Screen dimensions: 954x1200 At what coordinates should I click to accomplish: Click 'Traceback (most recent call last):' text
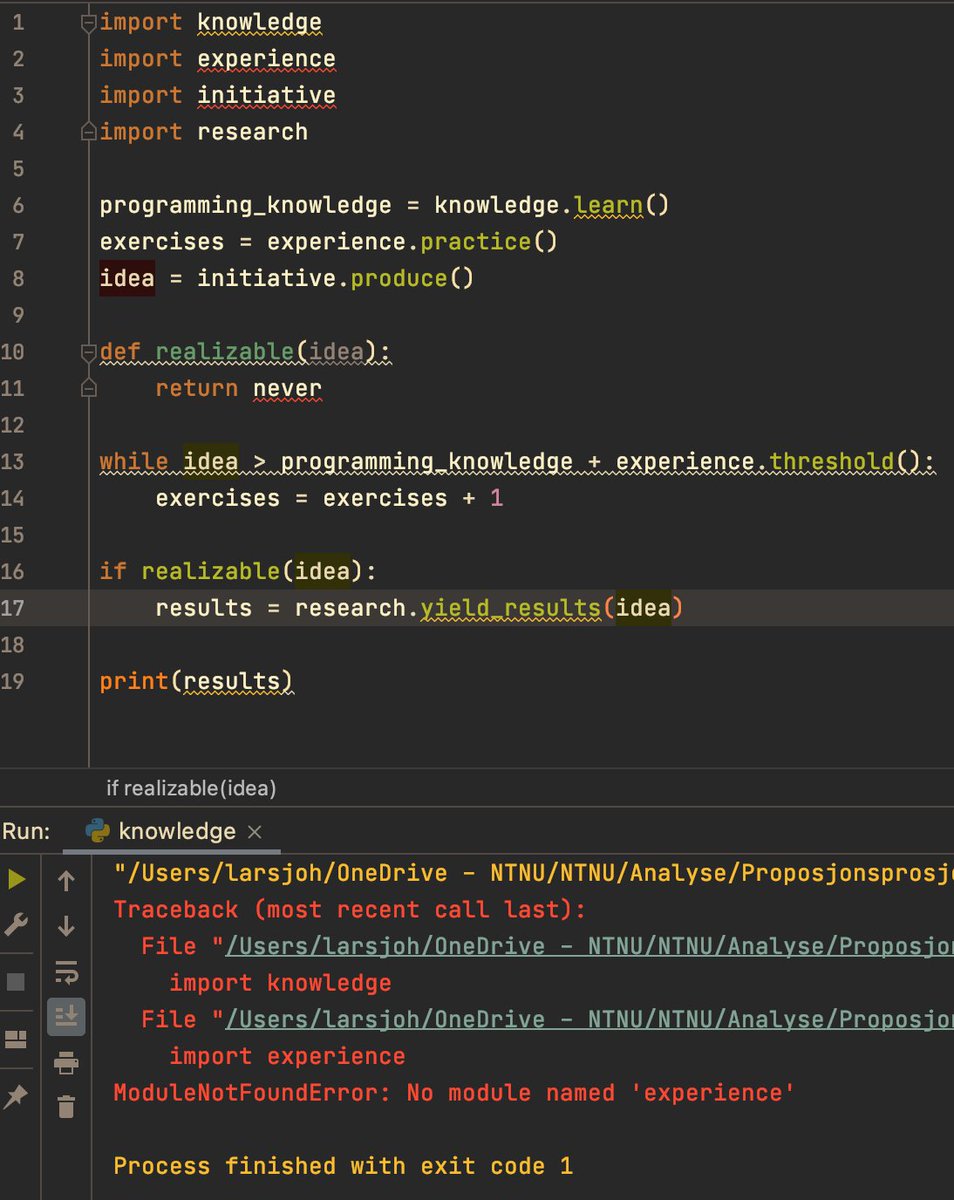pos(349,910)
